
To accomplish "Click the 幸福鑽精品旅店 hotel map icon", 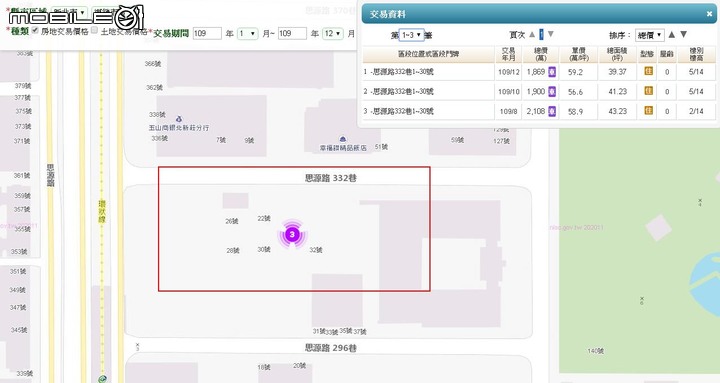I will point(342,139).
